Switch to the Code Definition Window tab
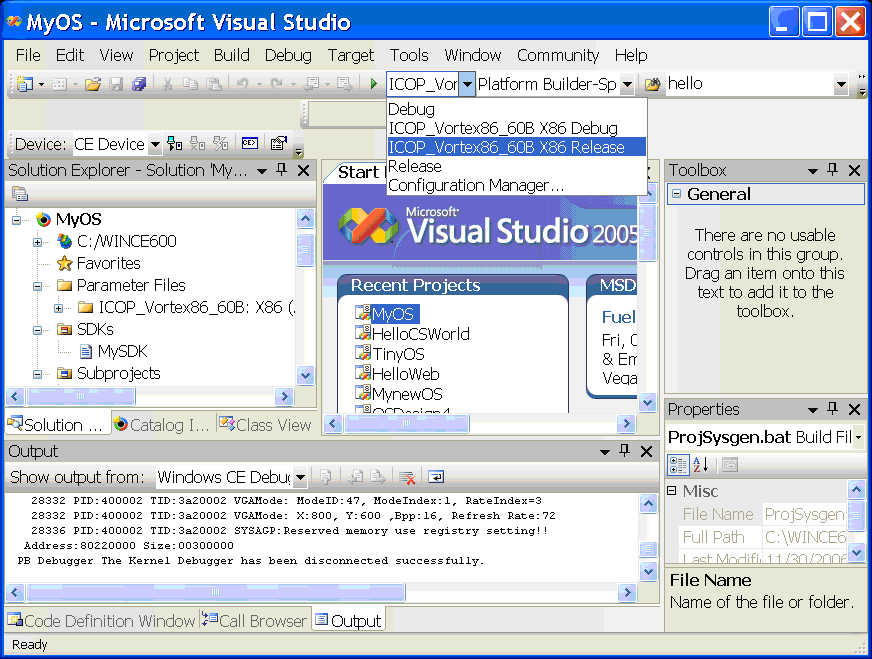The image size is (872, 659). click(x=101, y=621)
